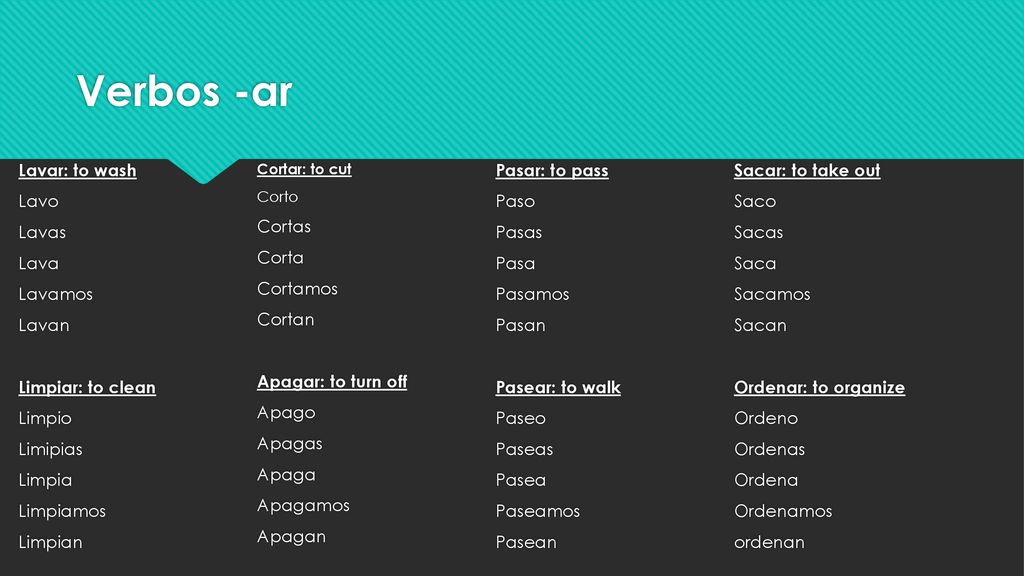Click the 'Ordenar: to organize' heading

click(820, 387)
